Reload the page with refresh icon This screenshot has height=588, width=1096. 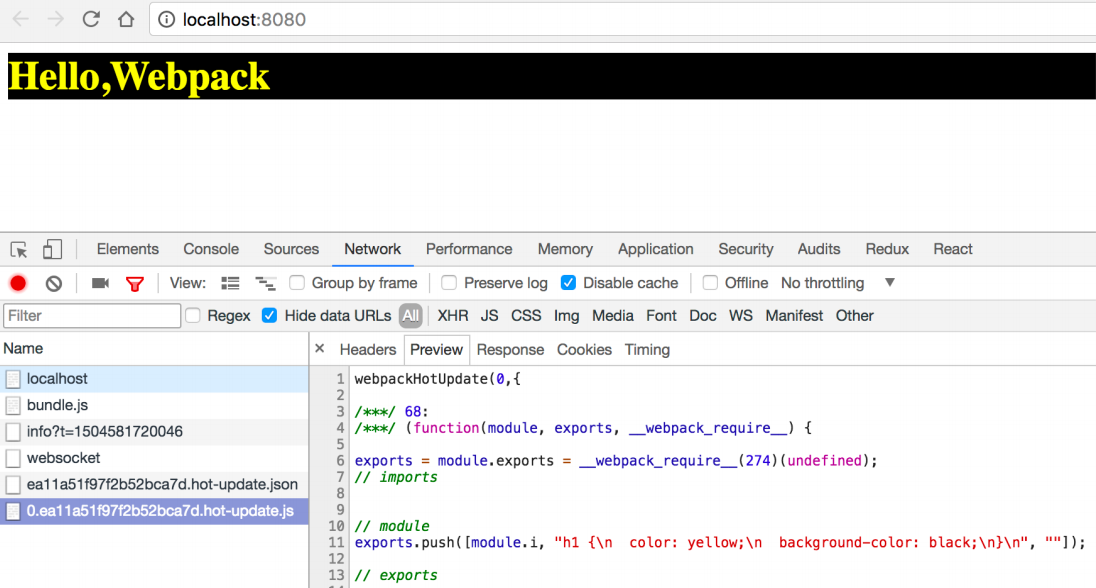click(x=91, y=19)
